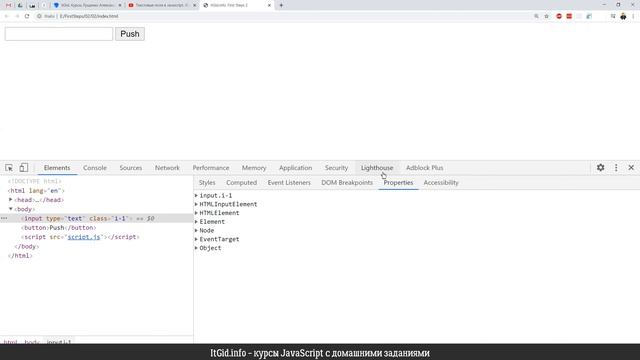Switch to the Elements panel
Screen dimensions: 640x360
coord(57,168)
